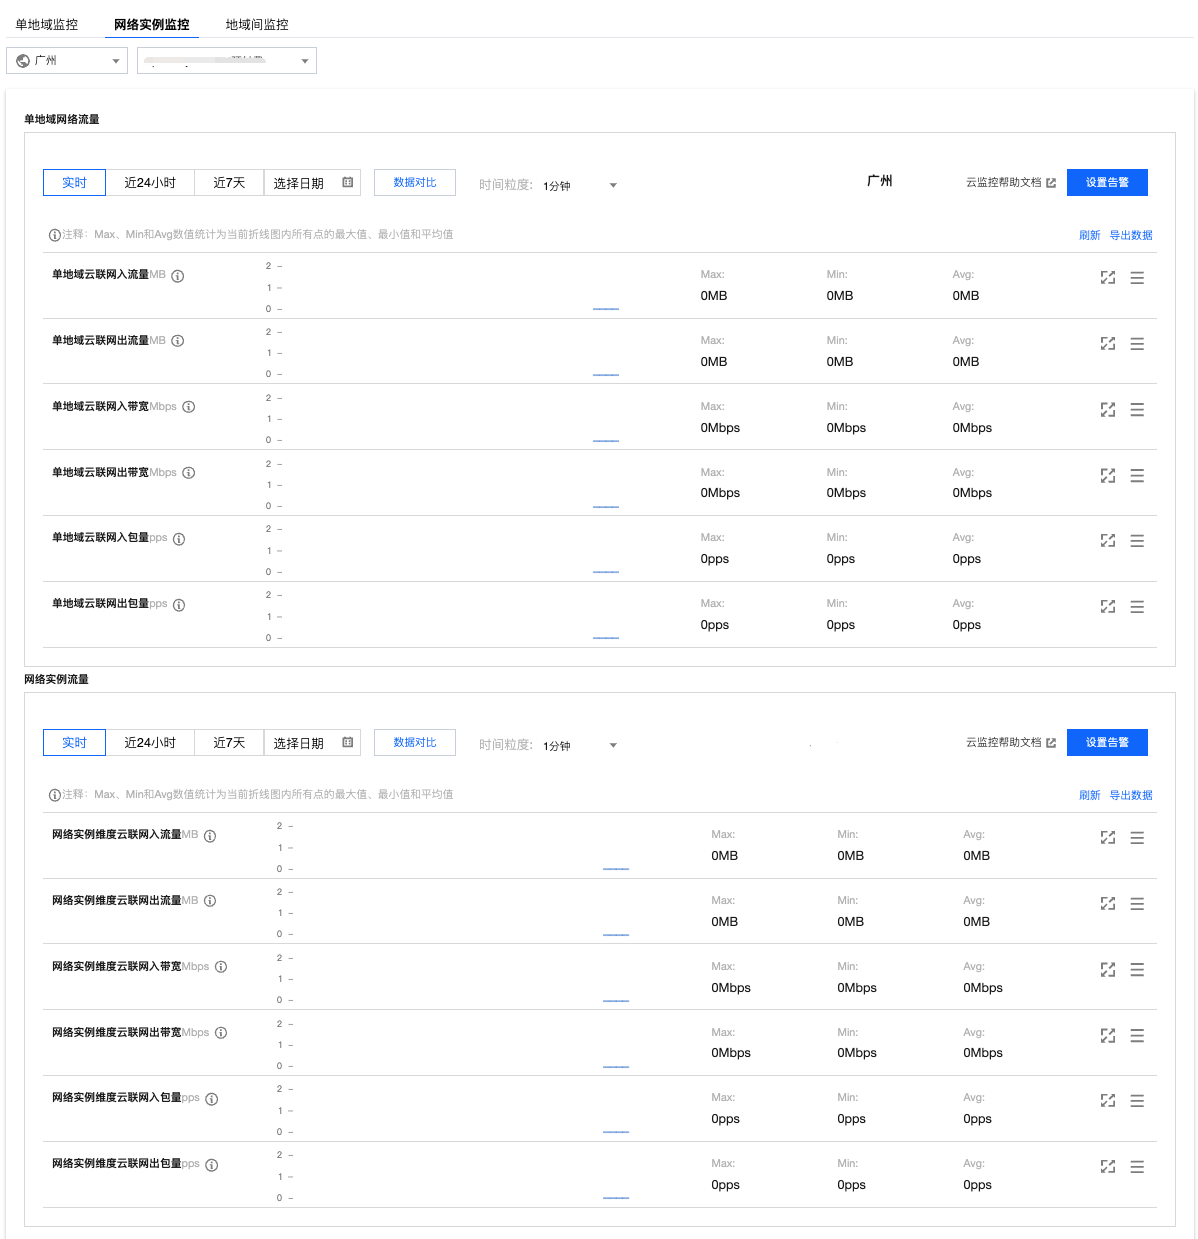1198x1239 pixels.
Task: Click 刷新 in 网络实例流量
Action: tap(1089, 796)
